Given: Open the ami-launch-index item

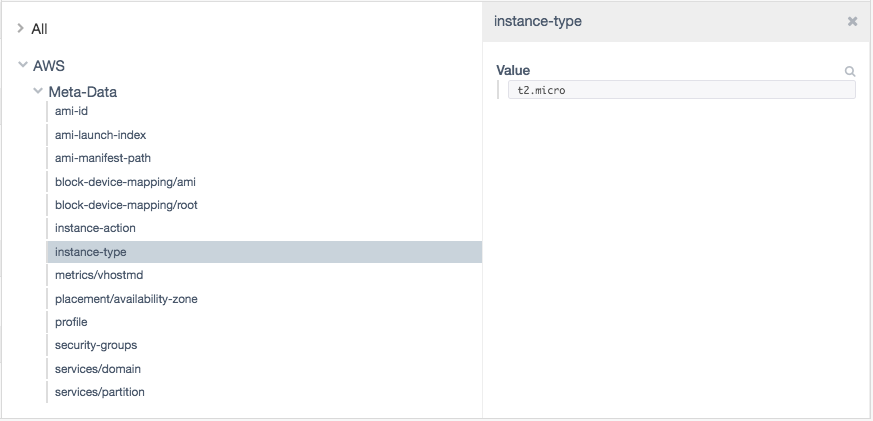Looking at the screenshot, I should (264, 135).
